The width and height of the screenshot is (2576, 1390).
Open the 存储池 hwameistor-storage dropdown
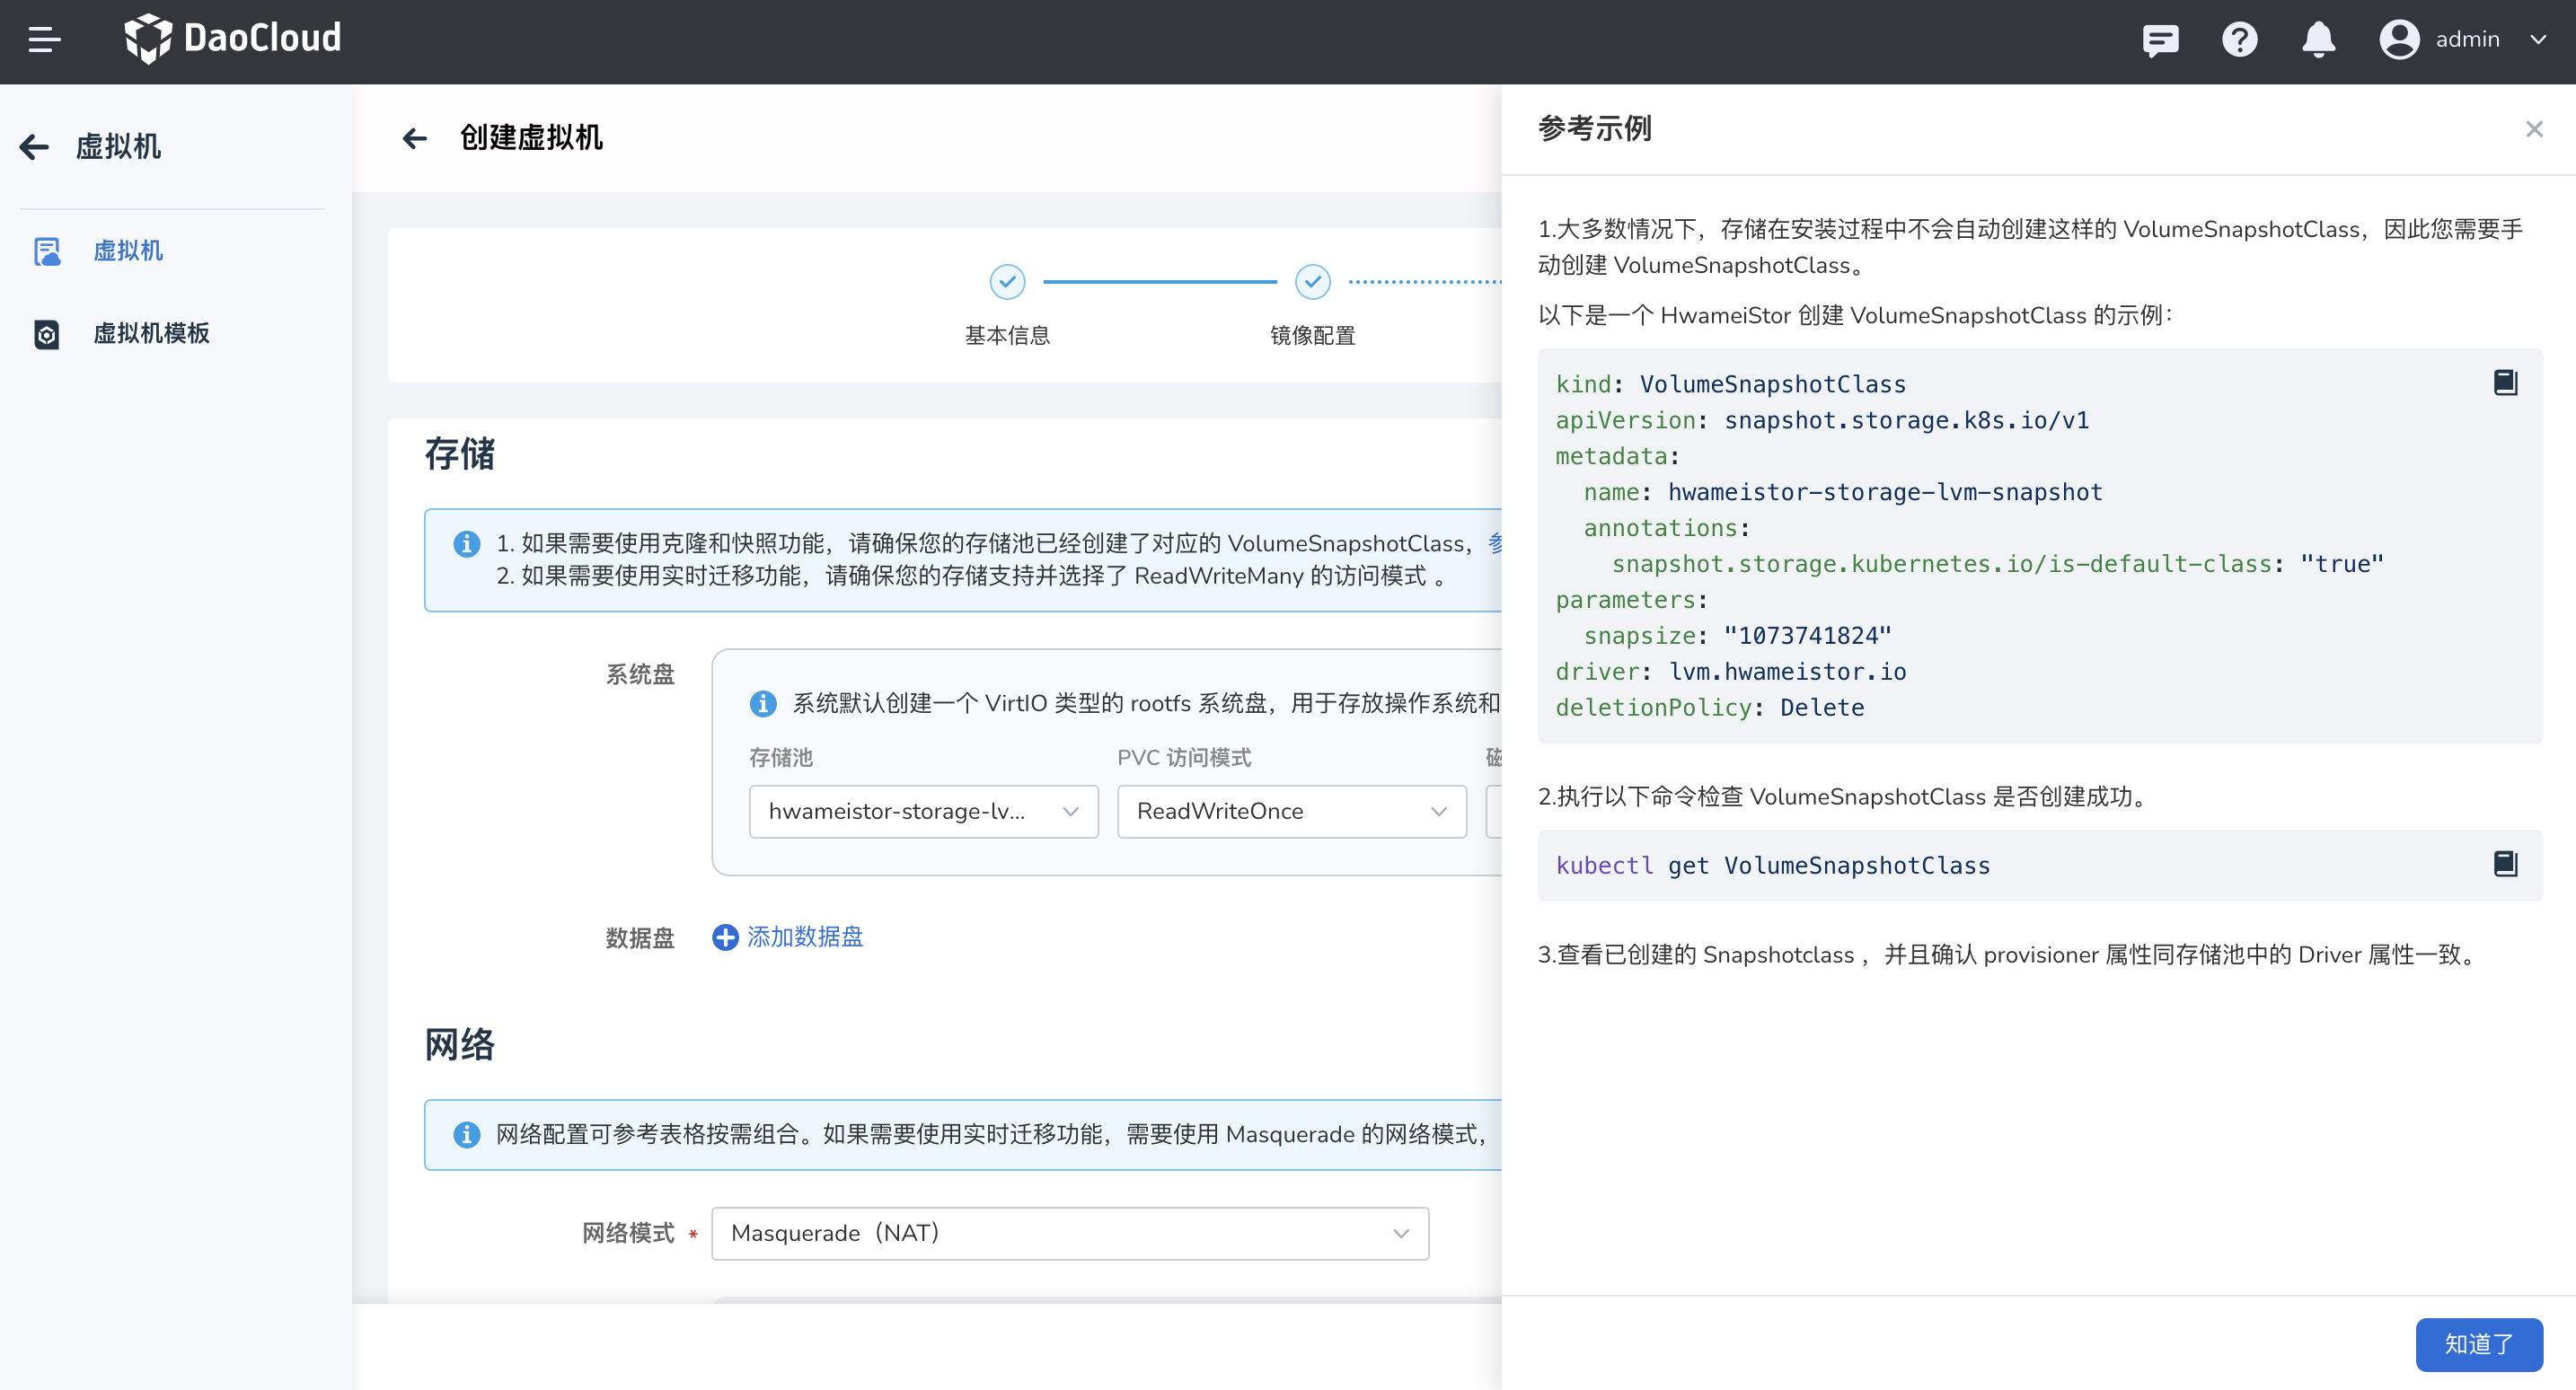click(922, 811)
